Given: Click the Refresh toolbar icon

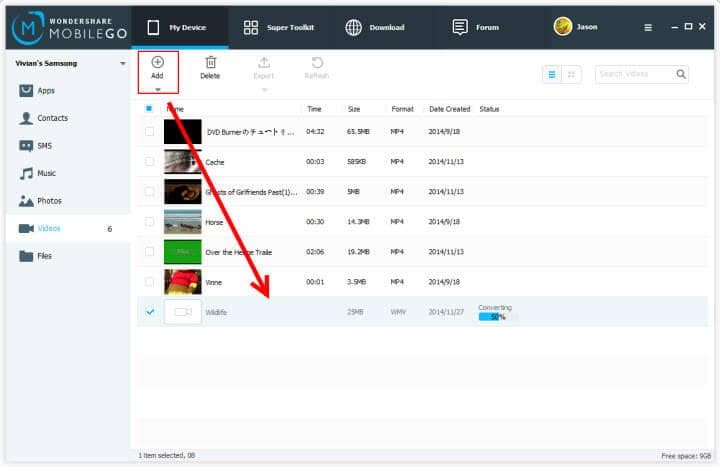Looking at the screenshot, I should pyautogui.click(x=317, y=62).
